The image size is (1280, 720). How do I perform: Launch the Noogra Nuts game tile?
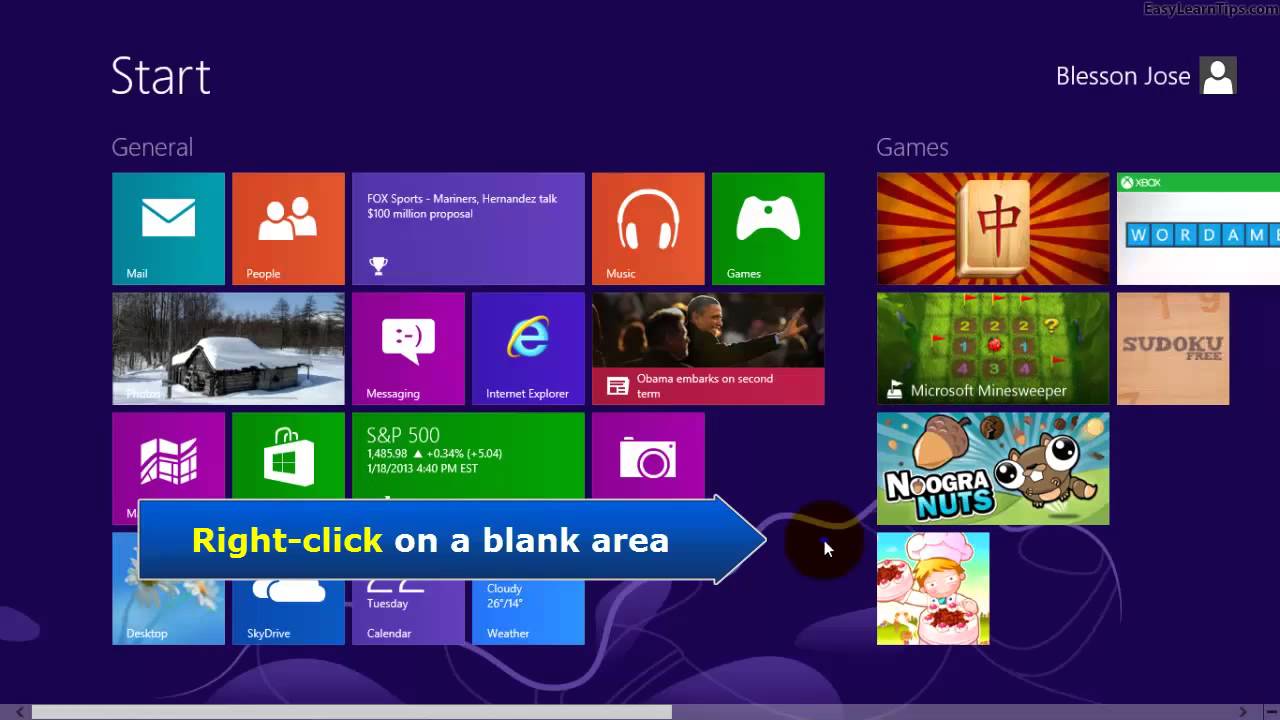click(993, 469)
